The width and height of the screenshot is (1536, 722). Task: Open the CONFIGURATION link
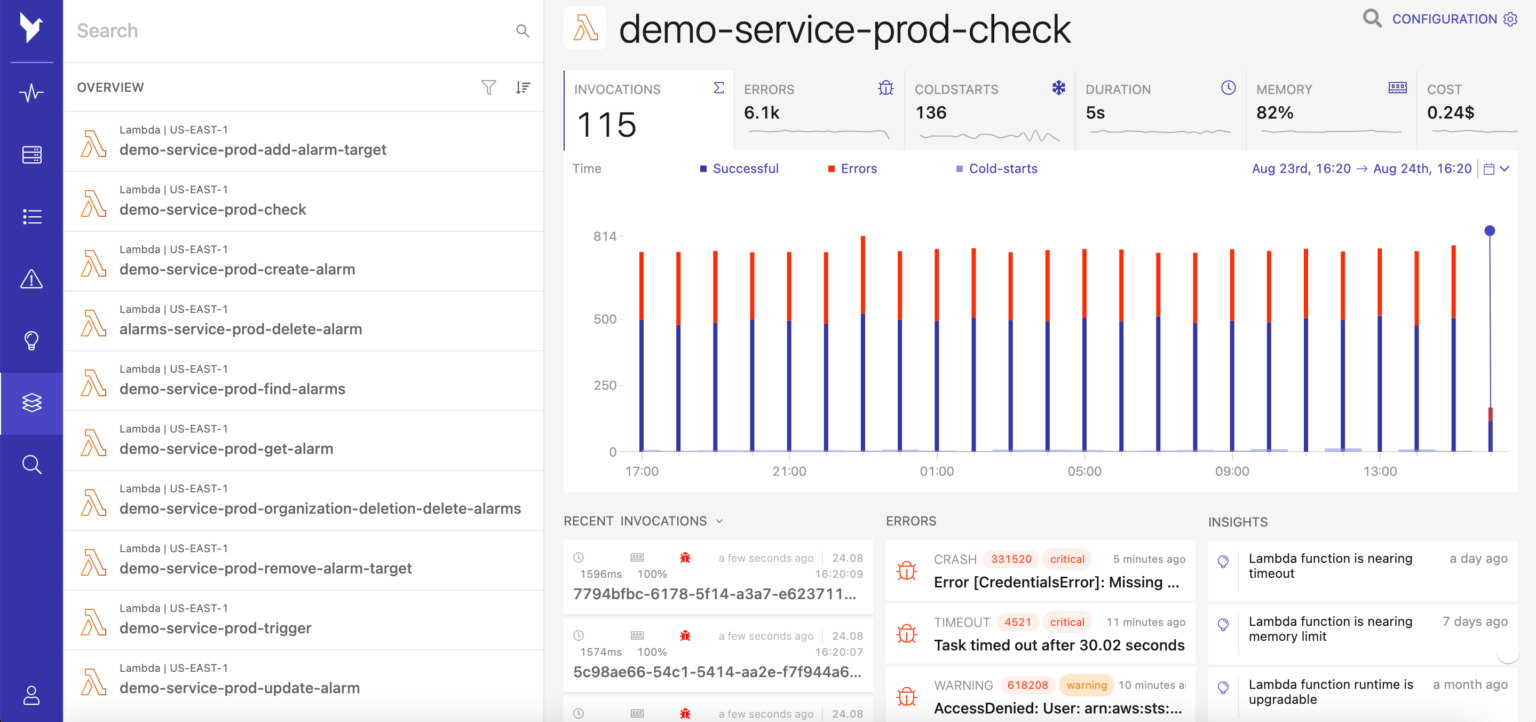[x=1445, y=18]
